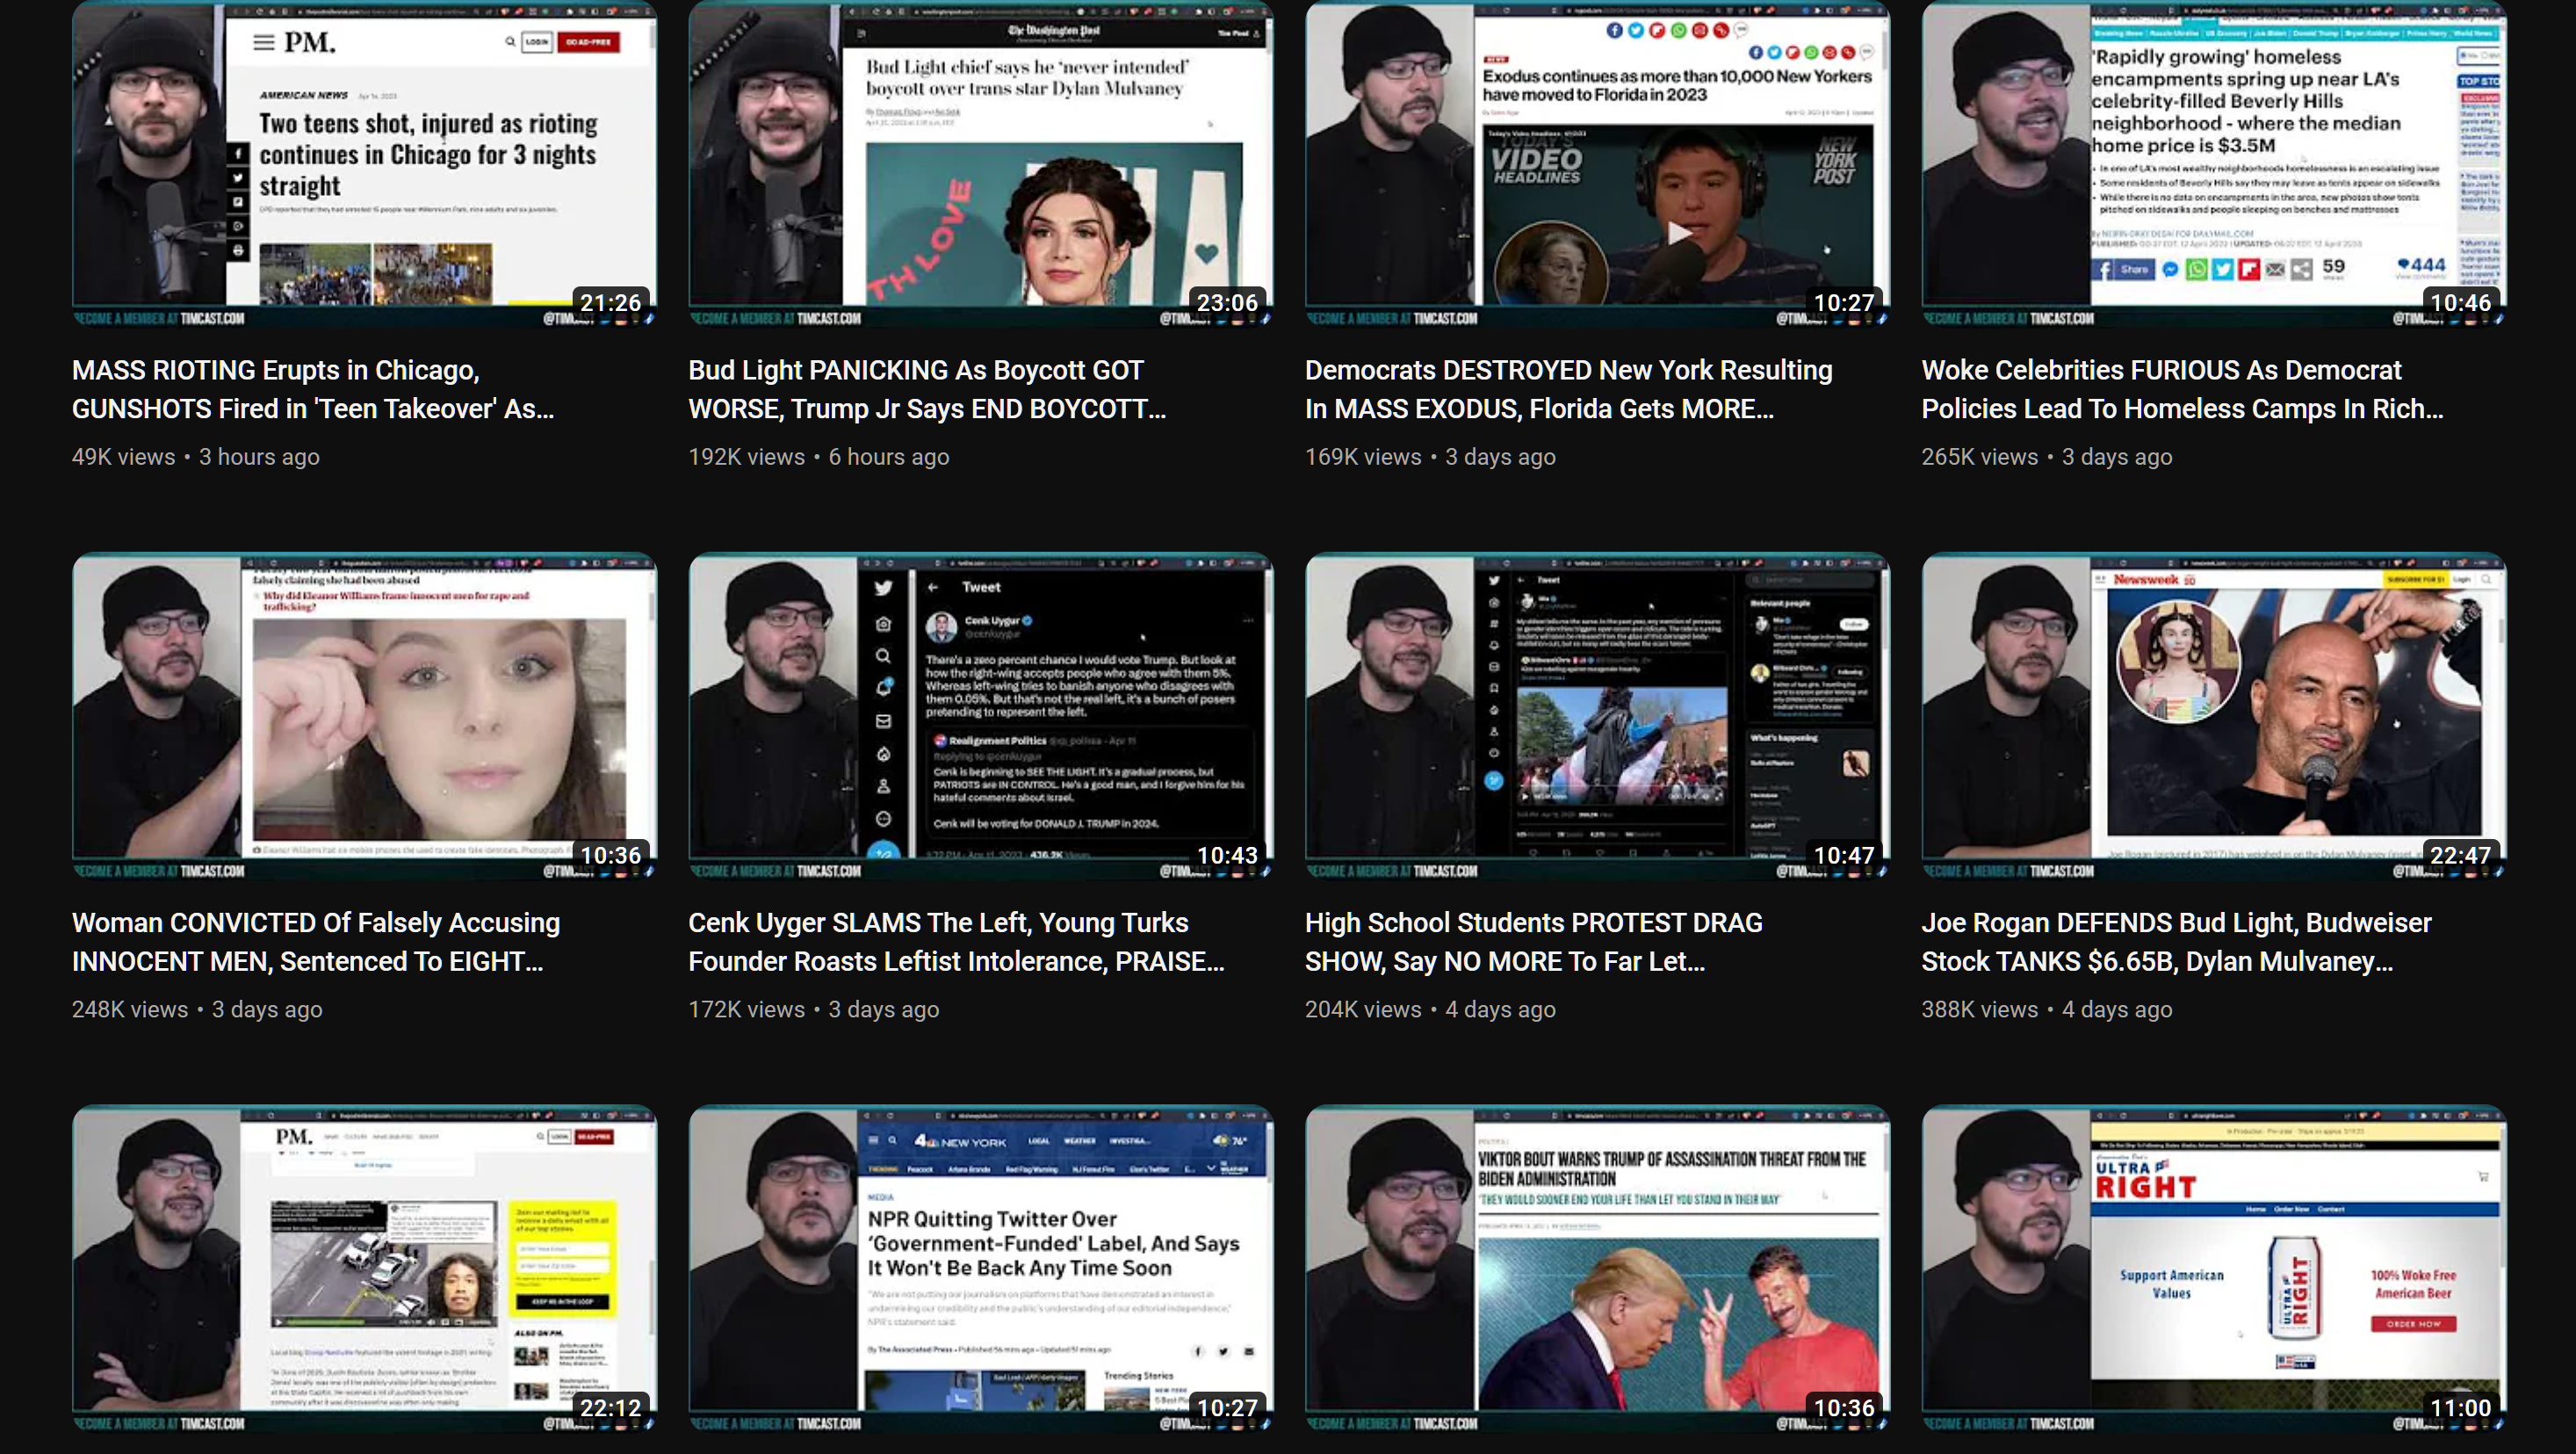
Task: Click '3 days ago' under Woman CONVICTED video
Action: click(x=267, y=1010)
